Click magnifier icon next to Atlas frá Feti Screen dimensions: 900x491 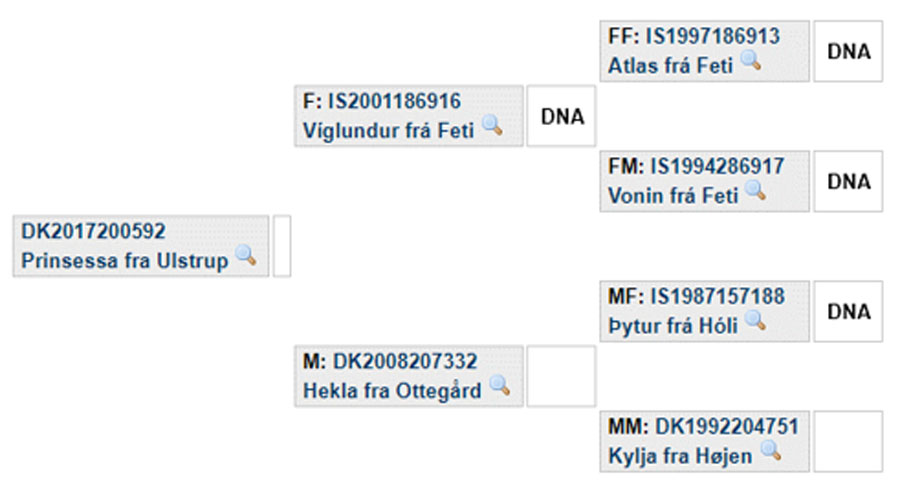tap(751, 60)
